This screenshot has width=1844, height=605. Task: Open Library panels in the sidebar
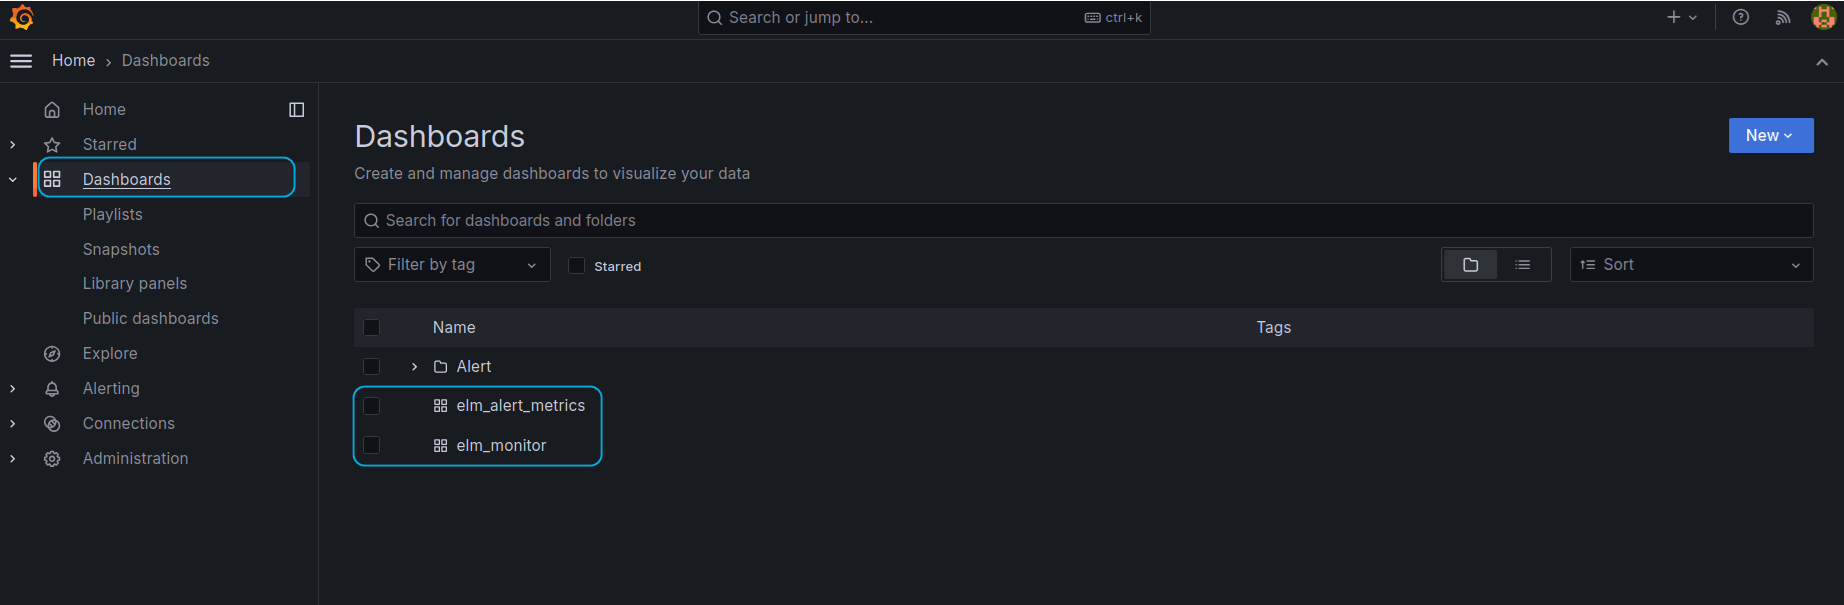[135, 284]
